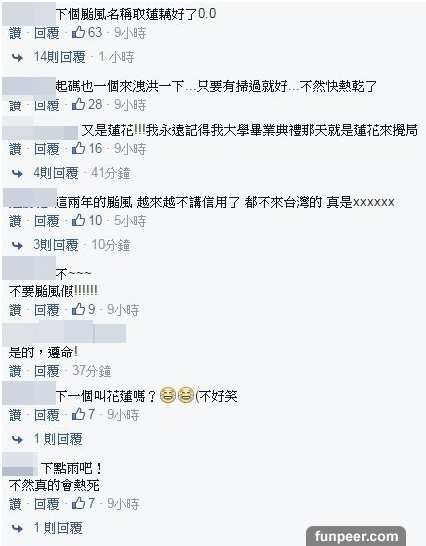Open the 37分鐘 timestamp link
426x546 pixels.
coord(92,371)
